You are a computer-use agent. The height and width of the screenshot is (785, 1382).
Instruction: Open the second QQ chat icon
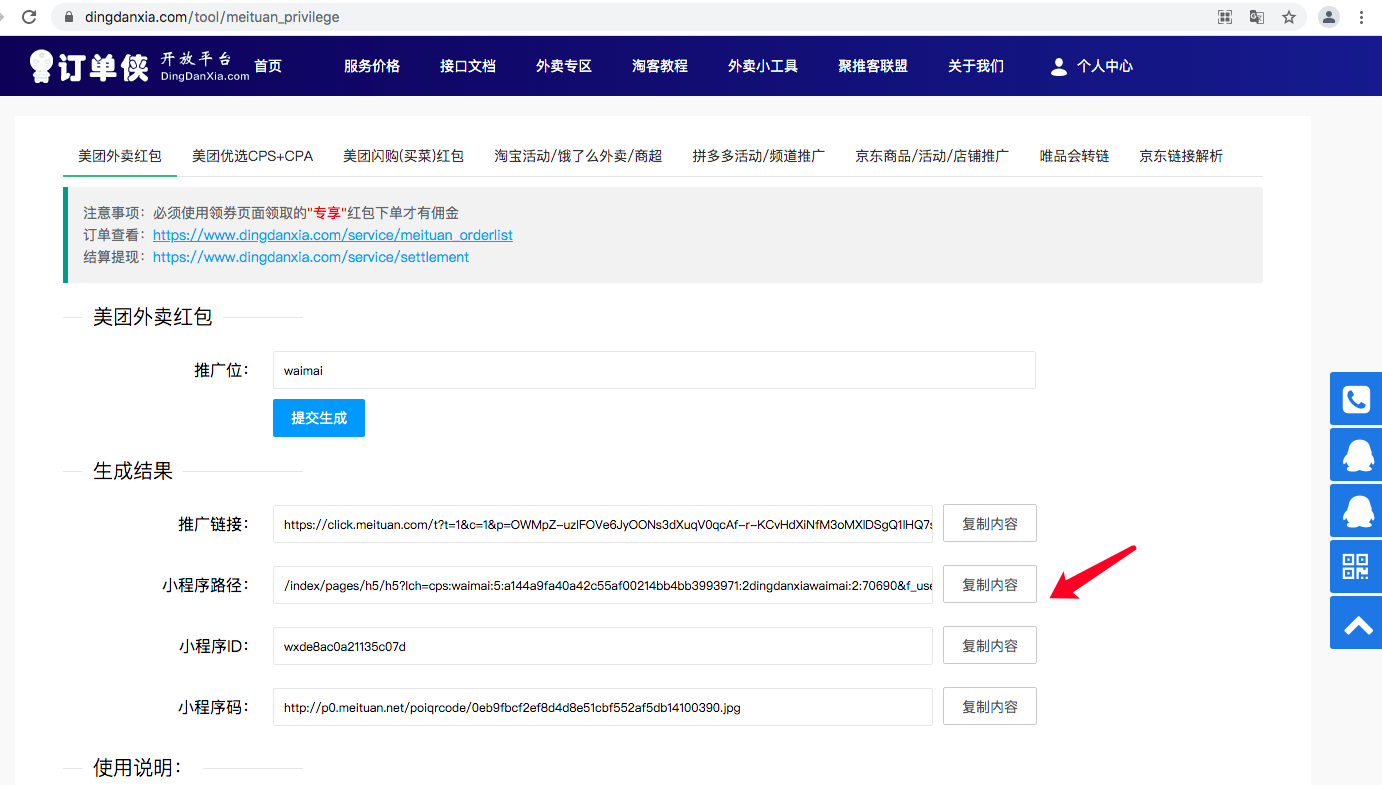(1356, 511)
